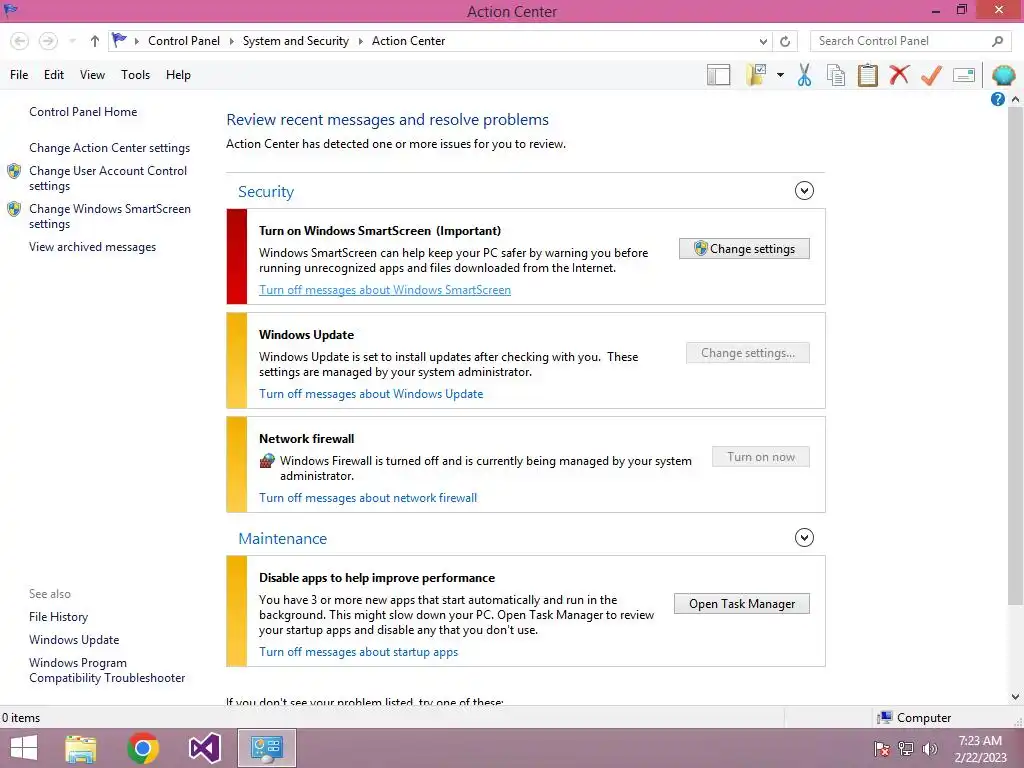Open Change Windows SmartScreen settings link

click(x=110, y=216)
